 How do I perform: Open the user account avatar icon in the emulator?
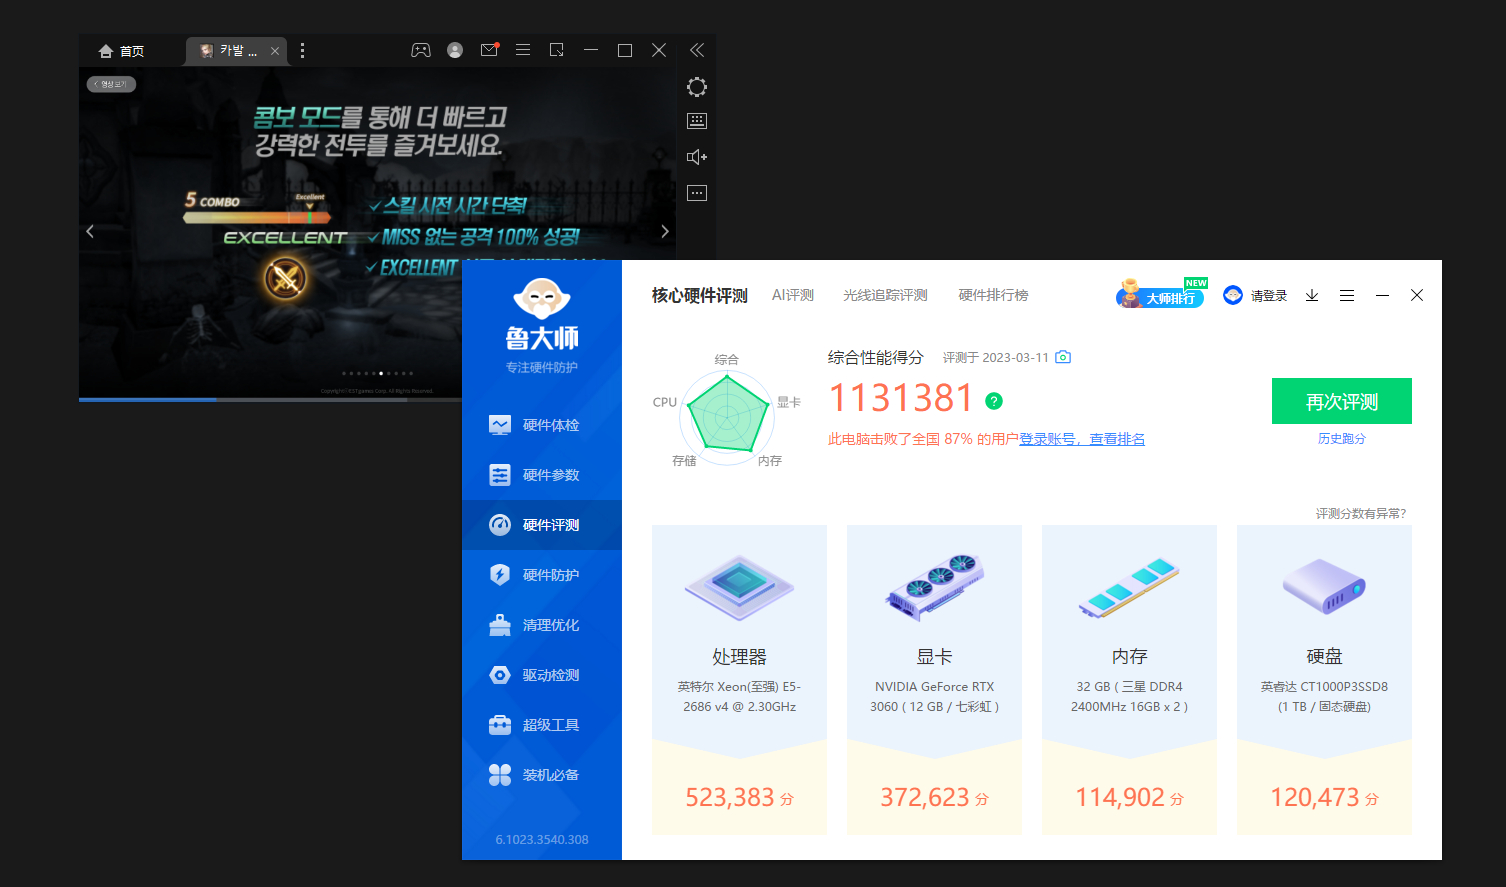coord(455,50)
